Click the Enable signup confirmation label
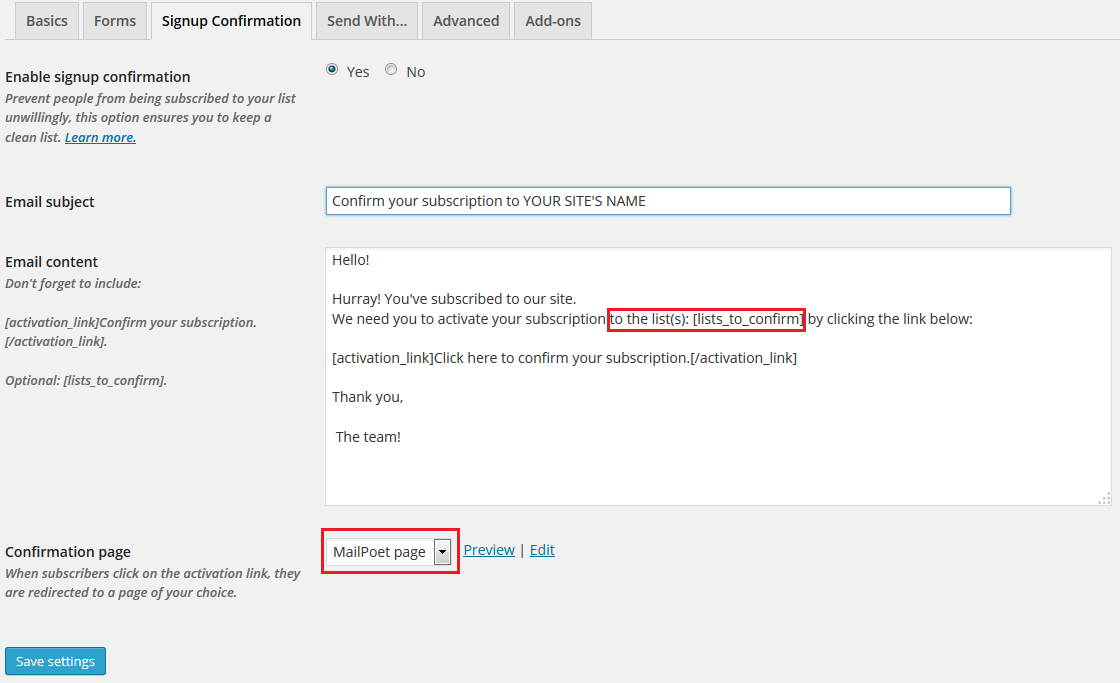Screen dimensions: 1120x683 coord(98,77)
